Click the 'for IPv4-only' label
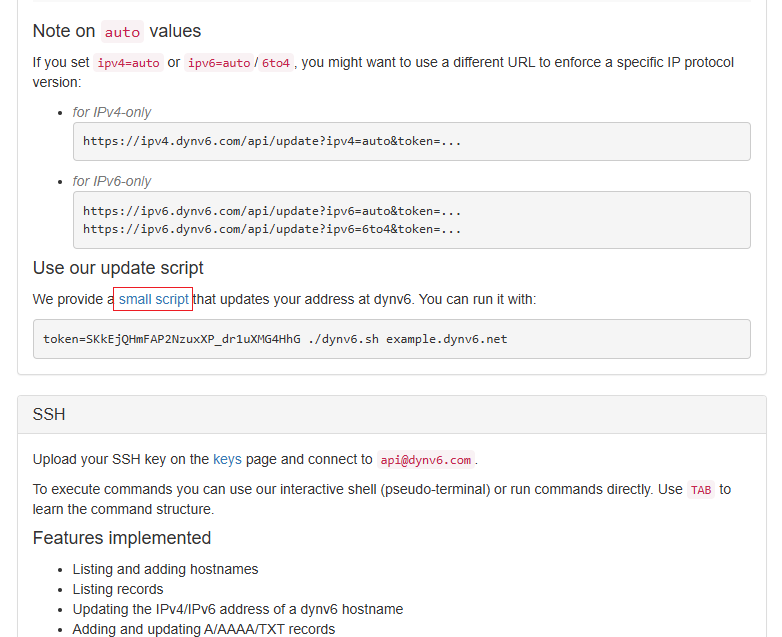The height and width of the screenshot is (637, 782). 112,112
